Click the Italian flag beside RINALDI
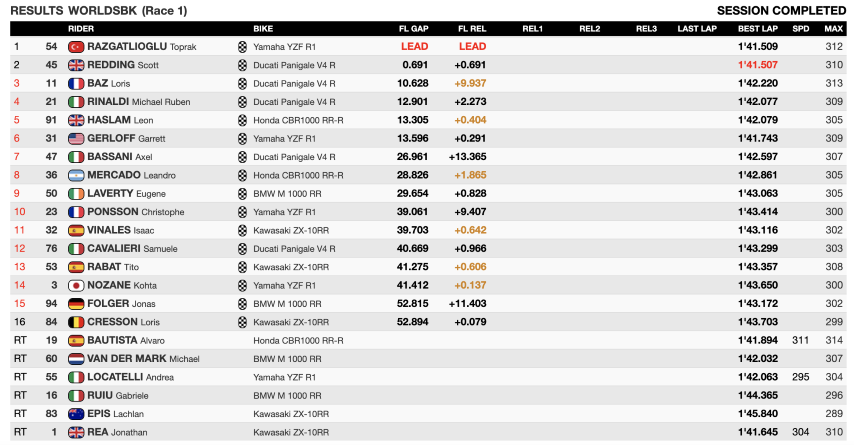 click(x=76, y=102)
